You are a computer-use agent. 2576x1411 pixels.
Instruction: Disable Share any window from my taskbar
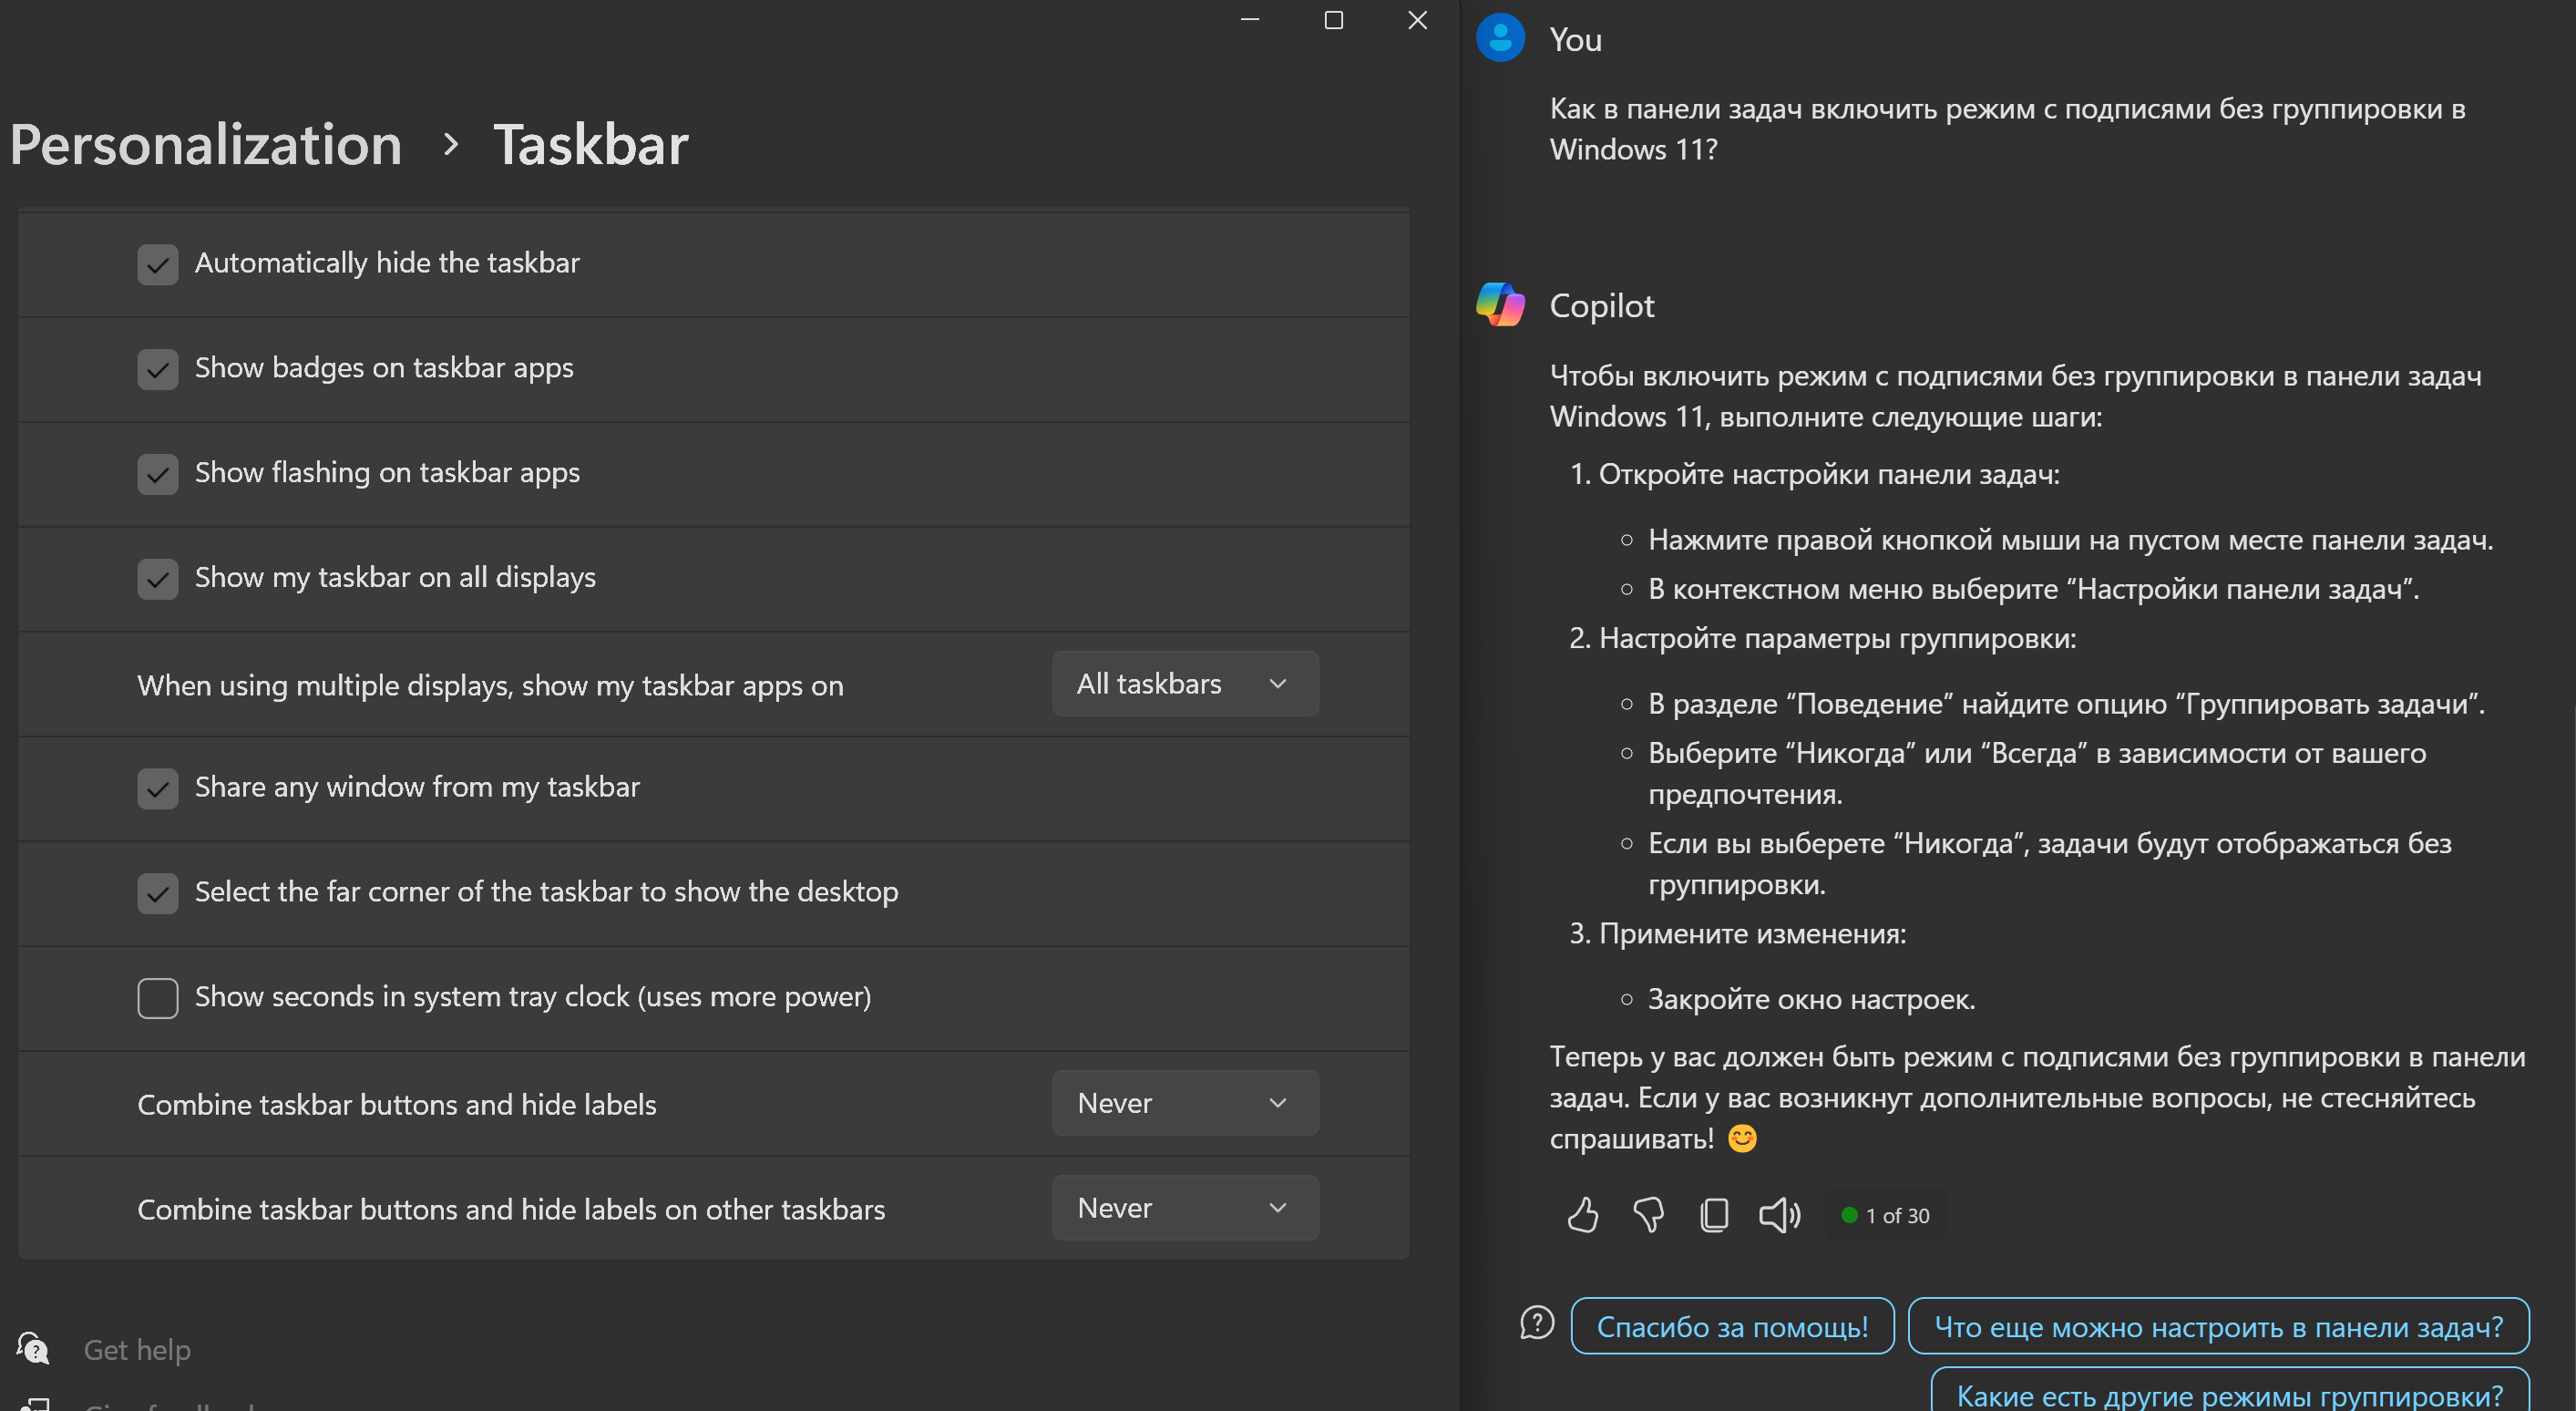[158, 788]
